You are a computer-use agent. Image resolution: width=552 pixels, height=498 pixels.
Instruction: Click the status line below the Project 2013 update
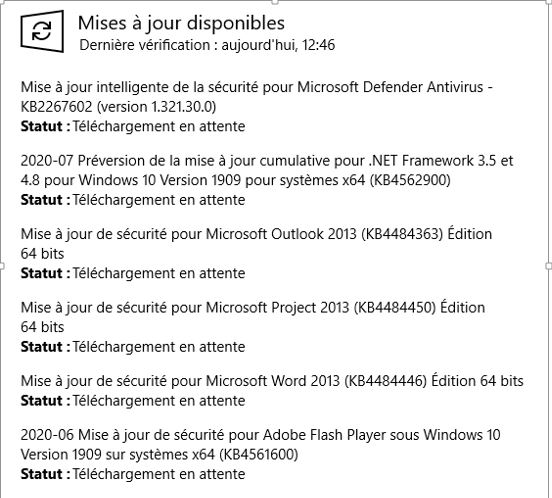(133, 347)
